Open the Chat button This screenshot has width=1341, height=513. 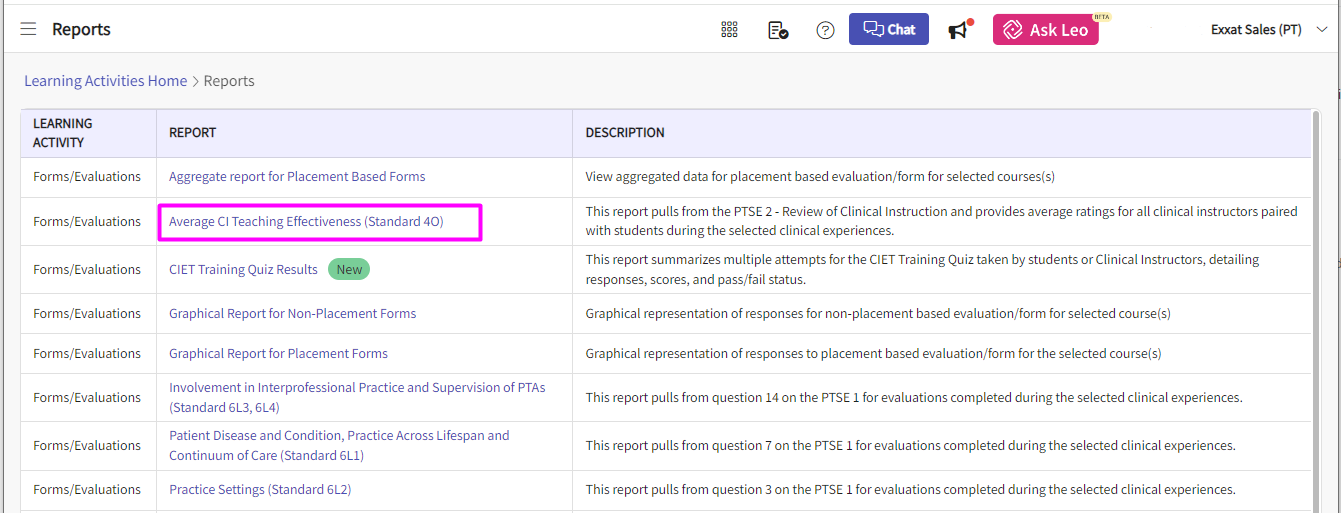(x=889, y=29)
